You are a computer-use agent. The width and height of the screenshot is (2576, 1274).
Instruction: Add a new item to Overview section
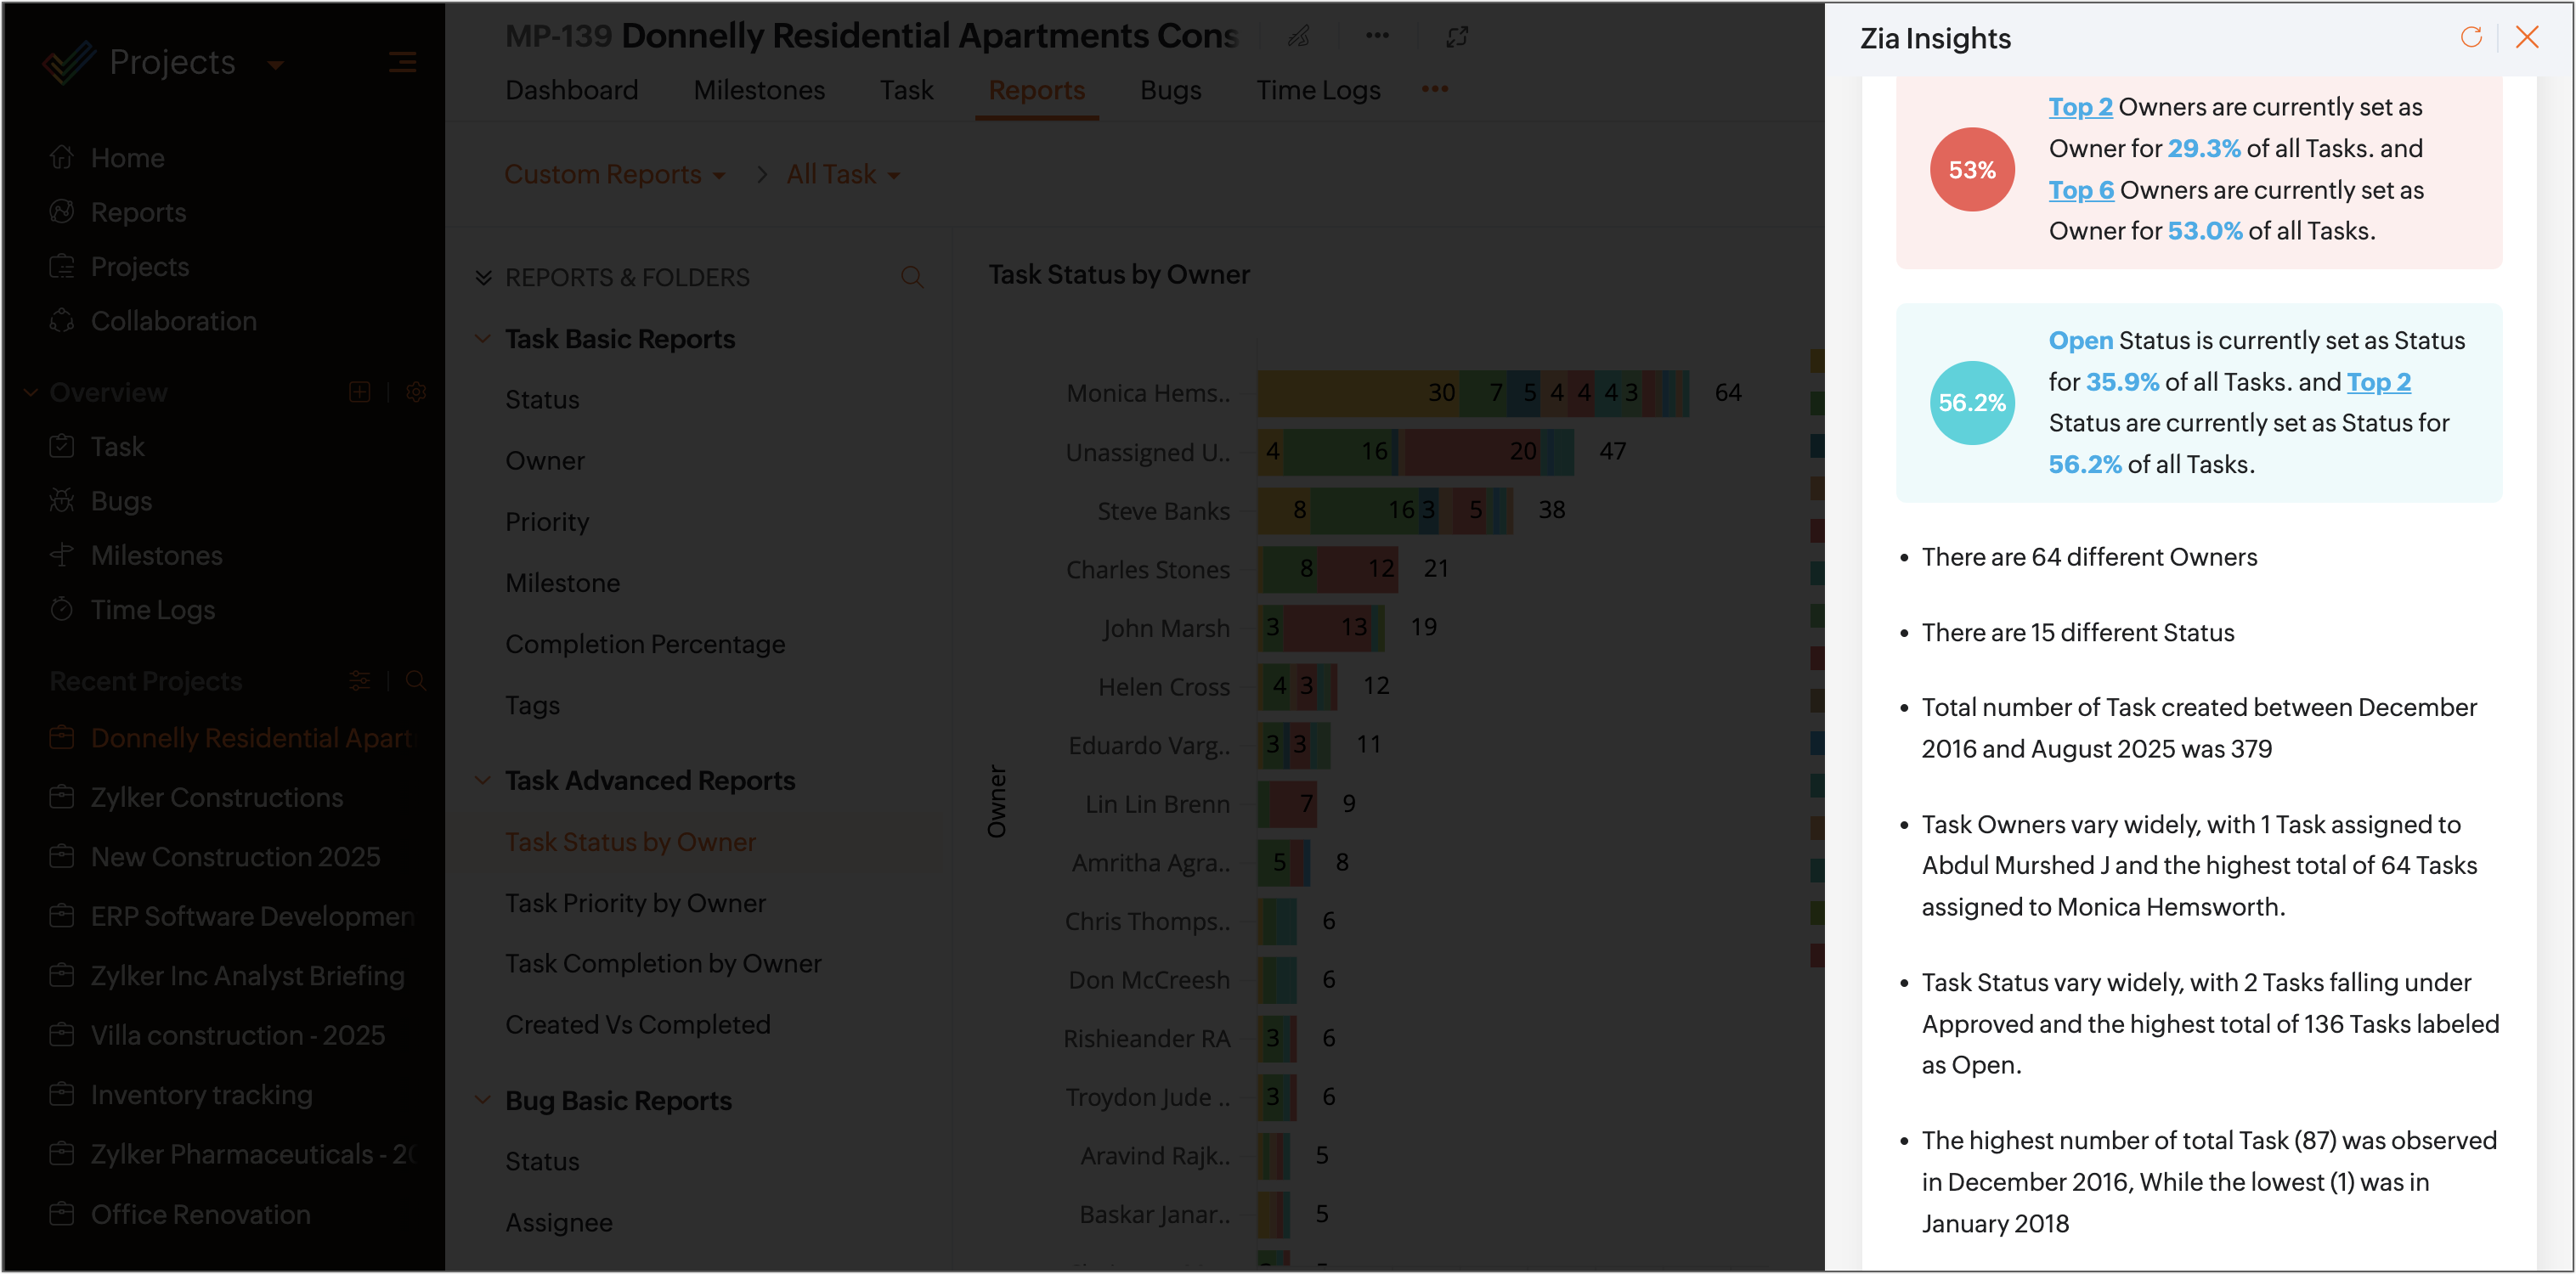360,392
